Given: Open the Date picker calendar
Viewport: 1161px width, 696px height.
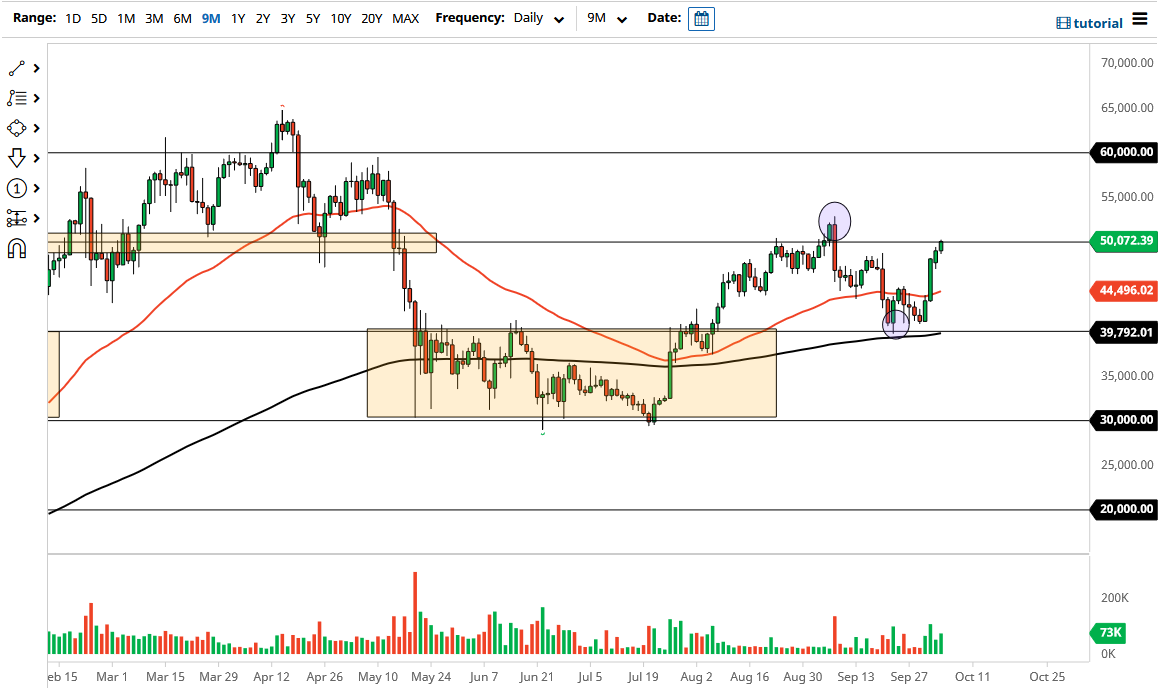Looking at the screenshot, I should pyautogui.click(x=701, y=18).
